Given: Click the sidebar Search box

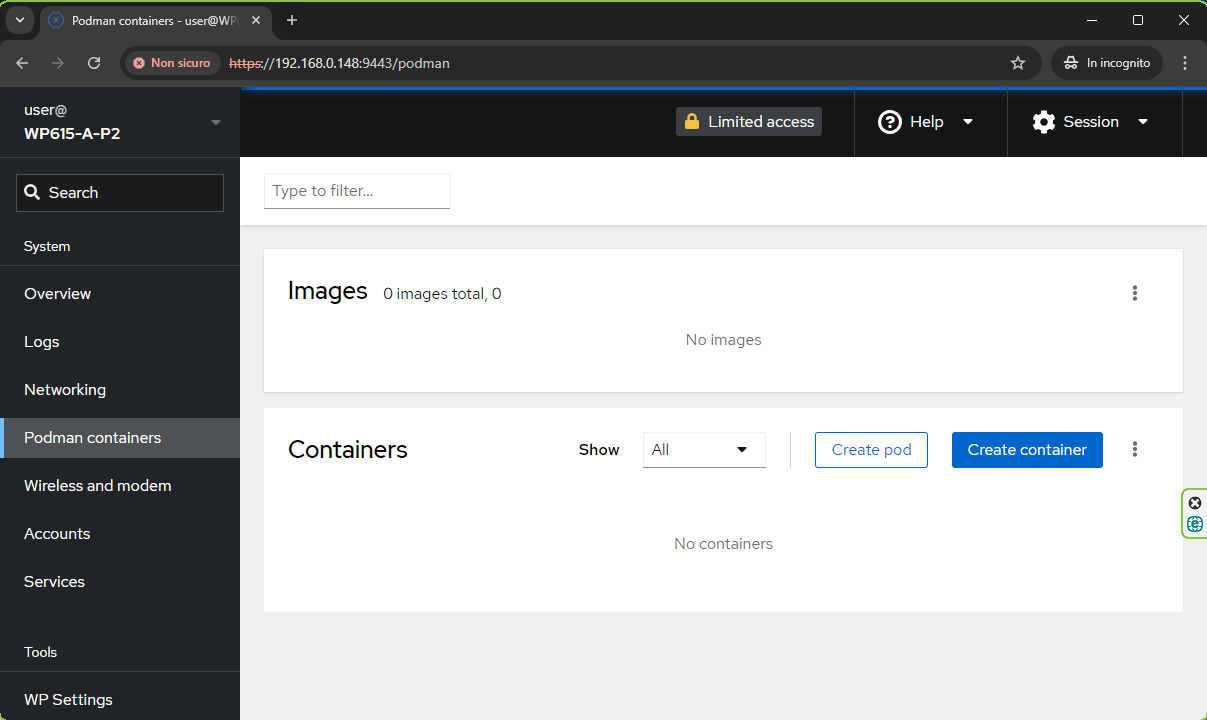Looking at the screenshot, I should tap(120, 193).
